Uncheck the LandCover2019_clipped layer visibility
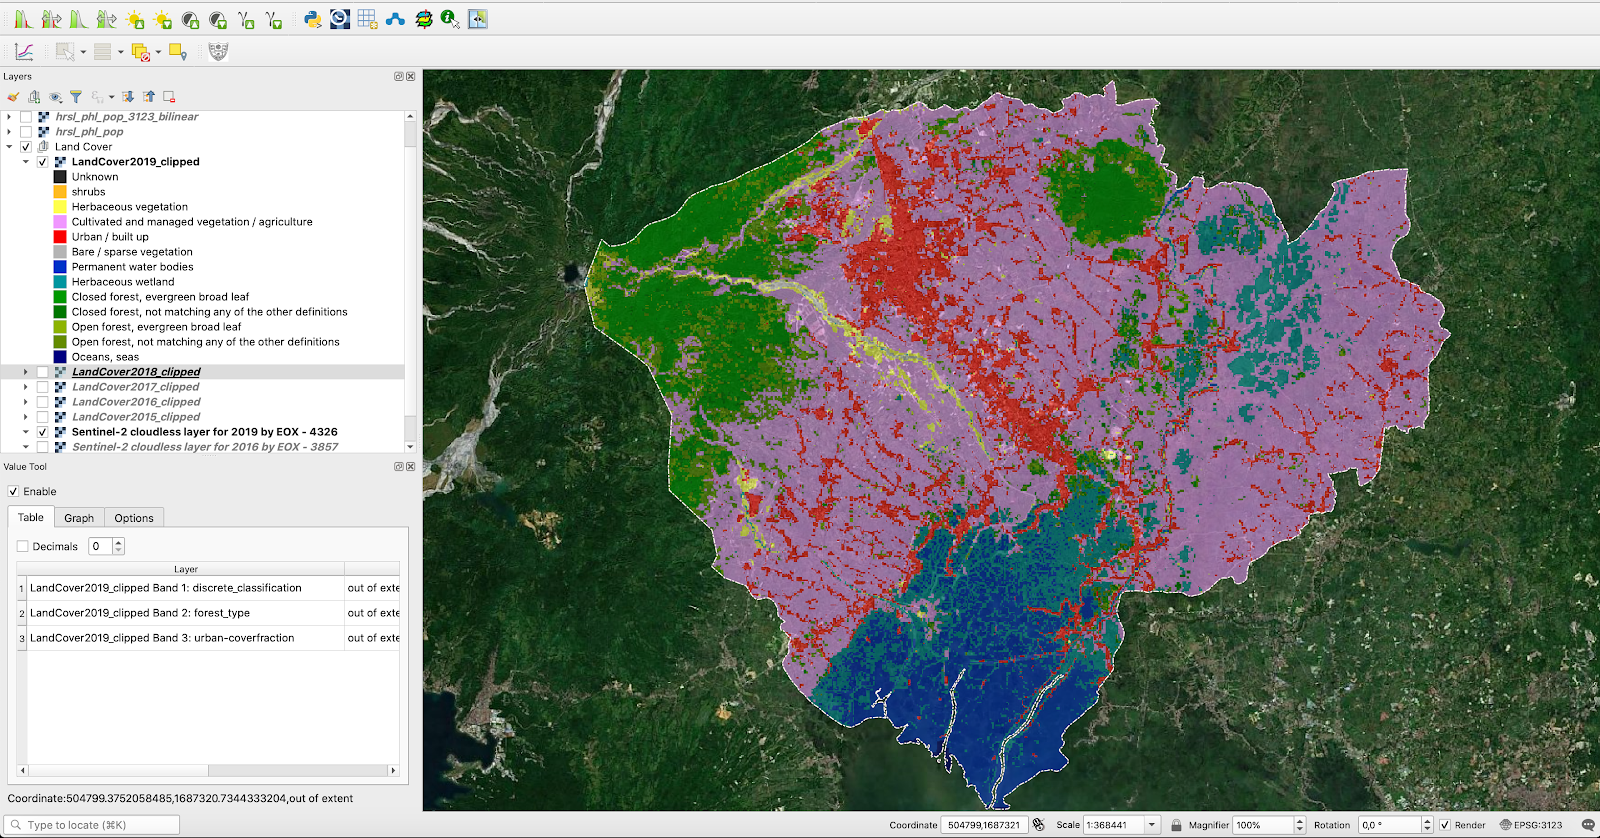Viewport: 1600px width, 838px height. click(x=43, y=162)
